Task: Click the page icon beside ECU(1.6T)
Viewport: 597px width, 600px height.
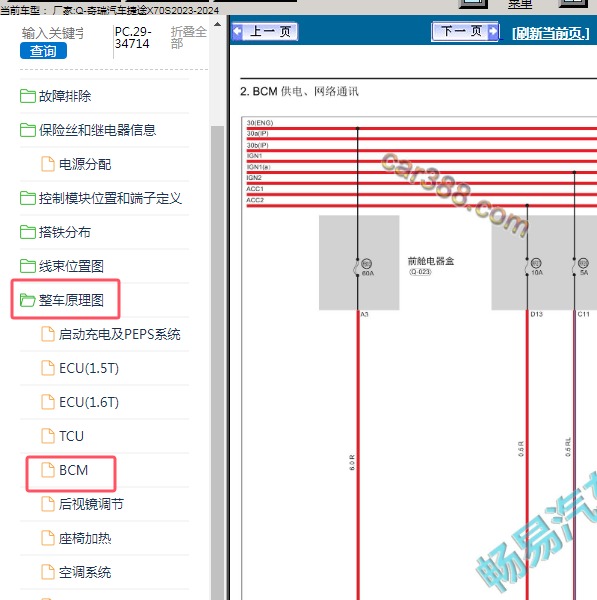Action: [x=48, y=402]
